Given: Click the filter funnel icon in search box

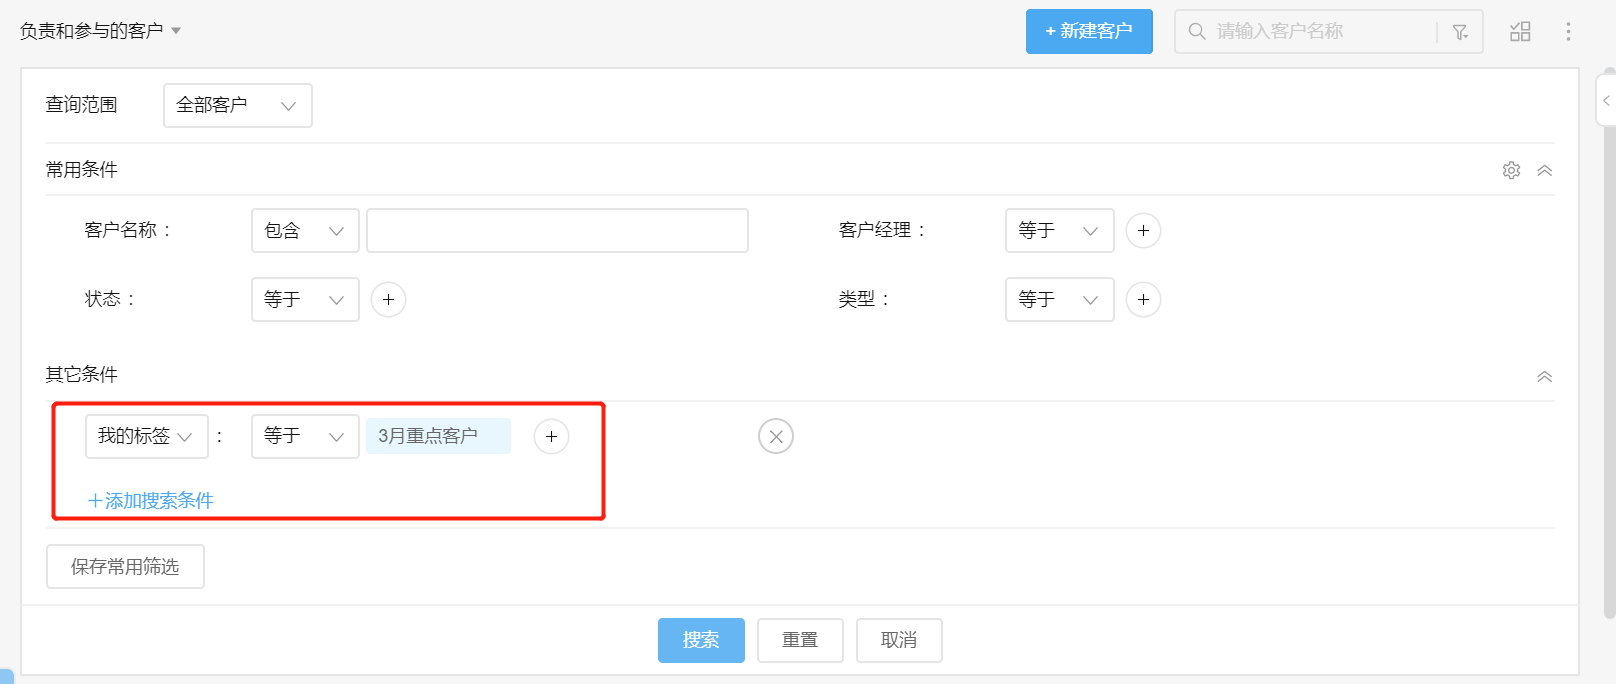Looking at the screenshot, I should (x=1460, y=32).
